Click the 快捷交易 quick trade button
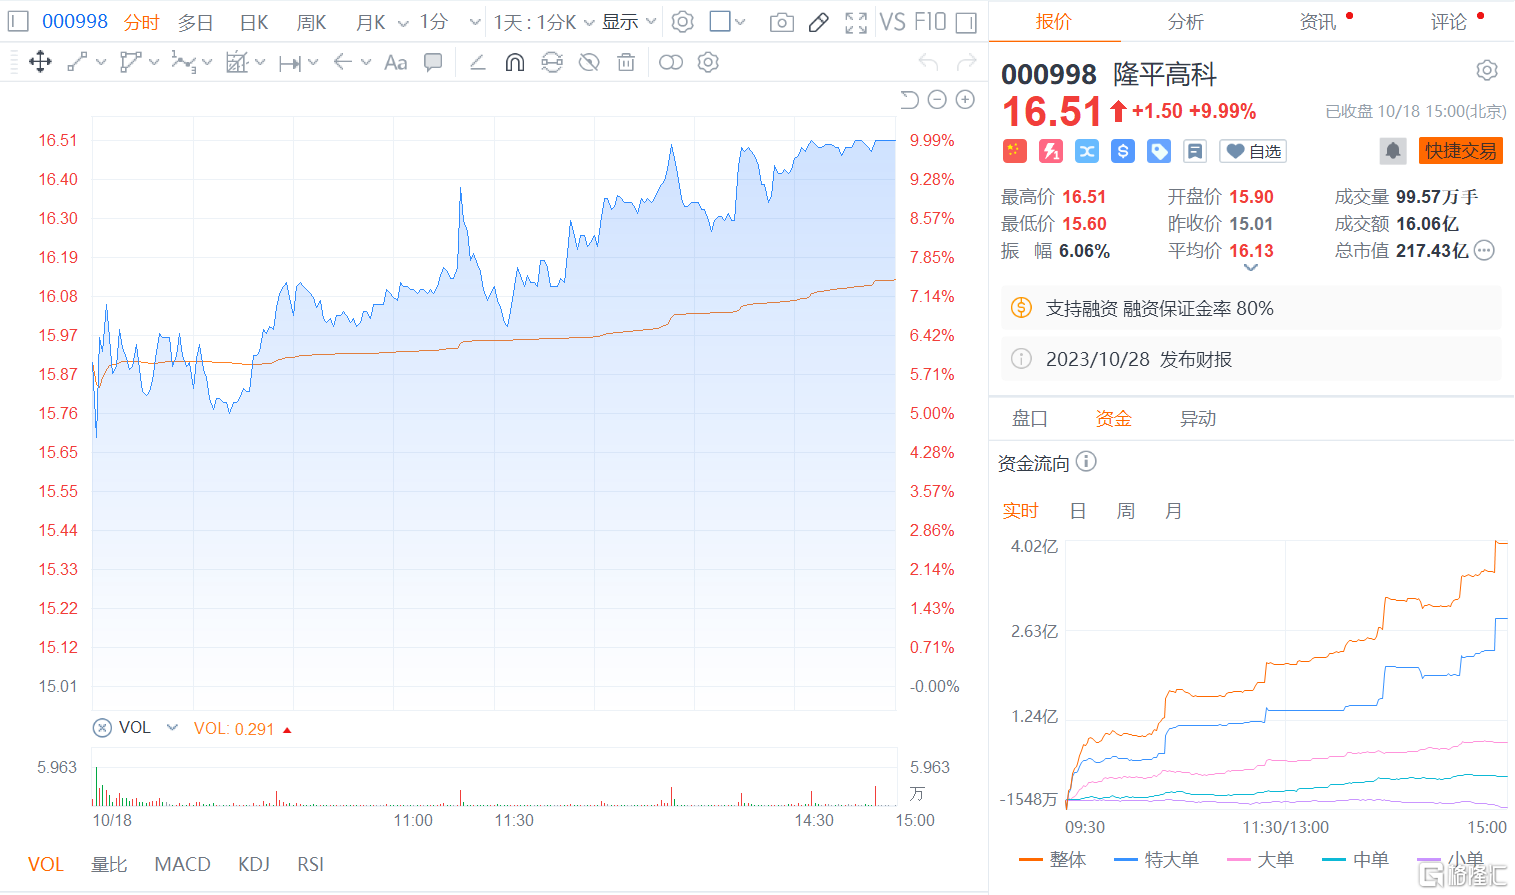This screenshot has width=1515, height=895. pyautogui.click(x=1461, y=151)
